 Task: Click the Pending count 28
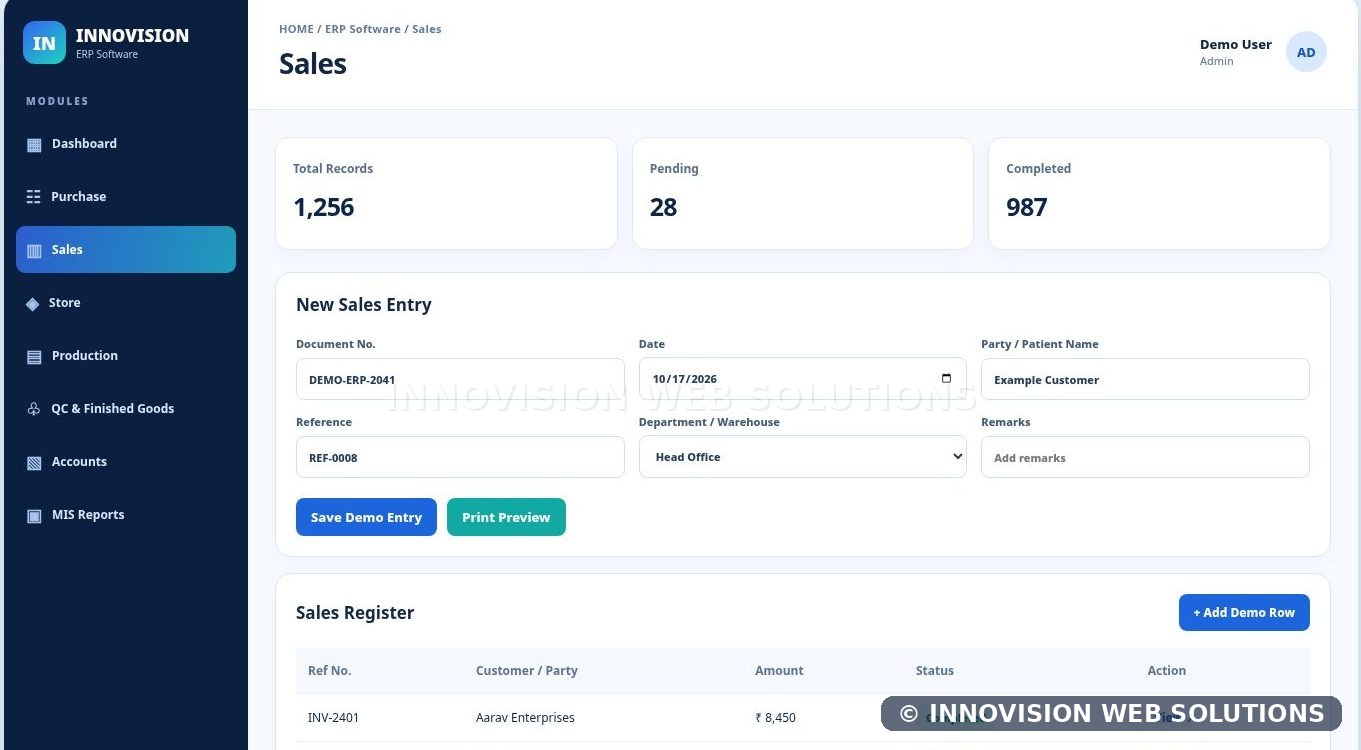point(664,207)
